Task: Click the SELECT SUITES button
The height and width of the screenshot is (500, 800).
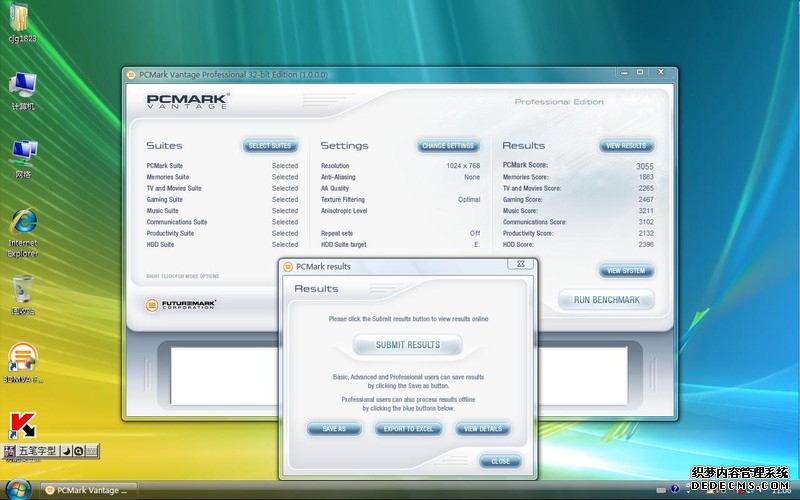Action: pos(270,146)
